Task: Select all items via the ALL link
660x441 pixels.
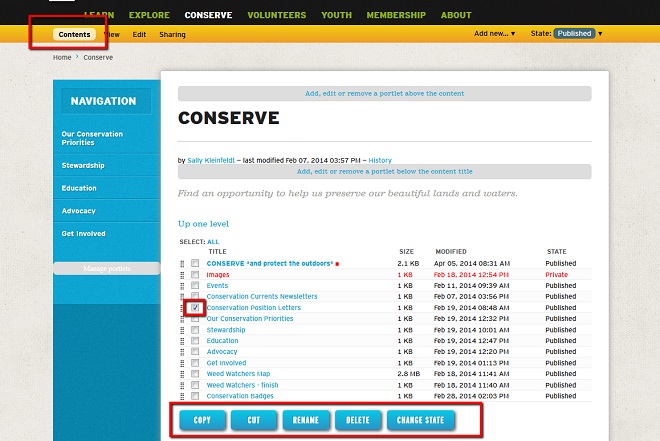Action: coord(213,242)
